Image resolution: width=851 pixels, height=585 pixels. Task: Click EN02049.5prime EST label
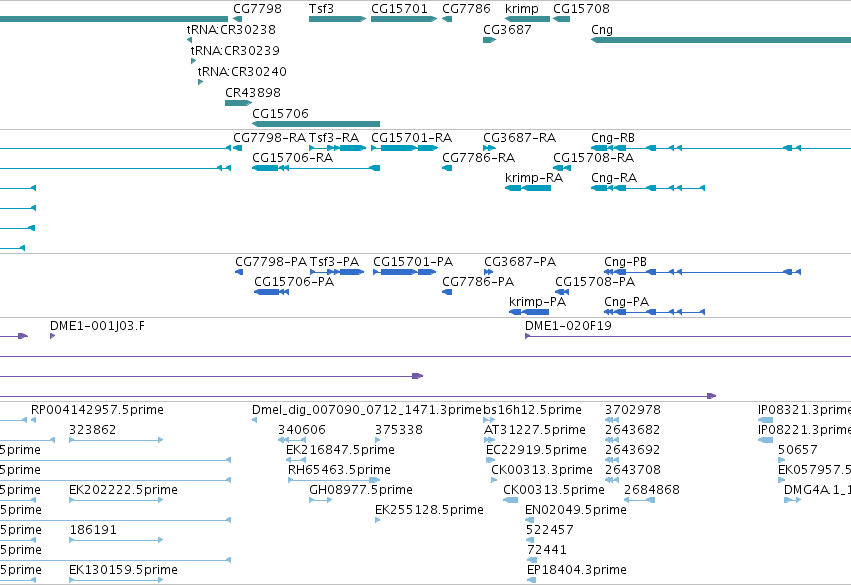coord(576,510)
